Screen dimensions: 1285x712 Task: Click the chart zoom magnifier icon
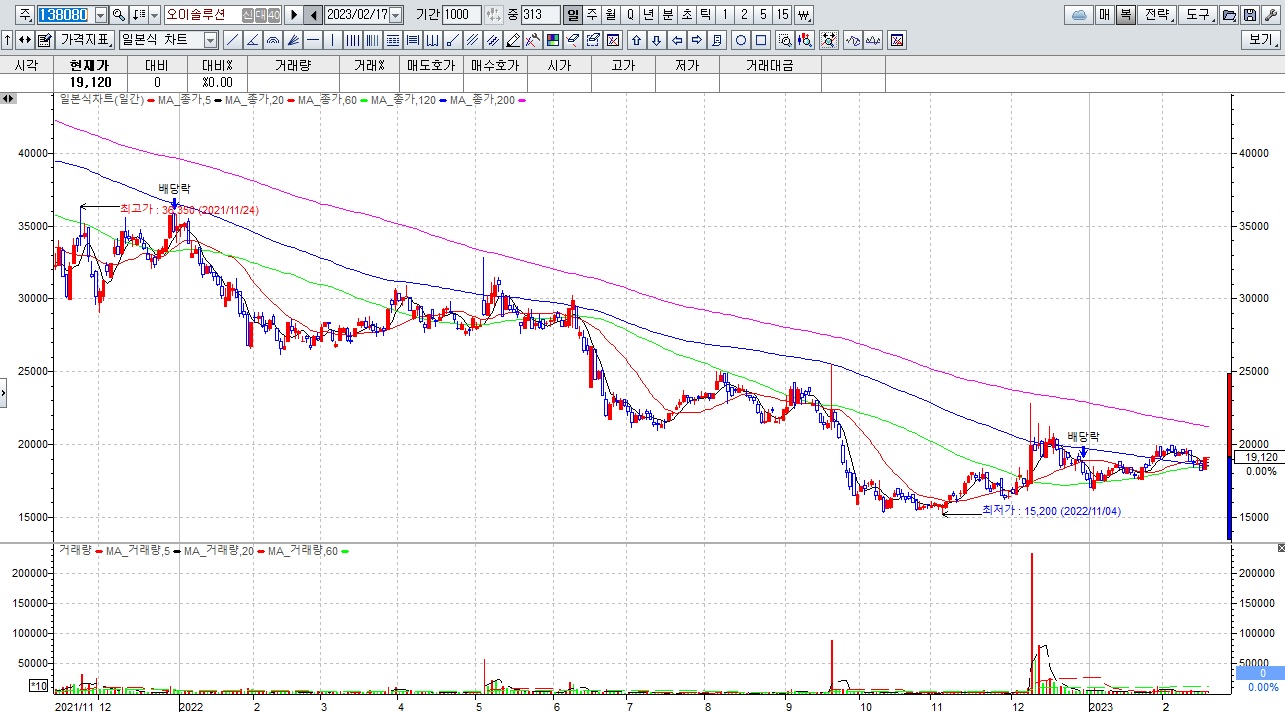[784, 40]
